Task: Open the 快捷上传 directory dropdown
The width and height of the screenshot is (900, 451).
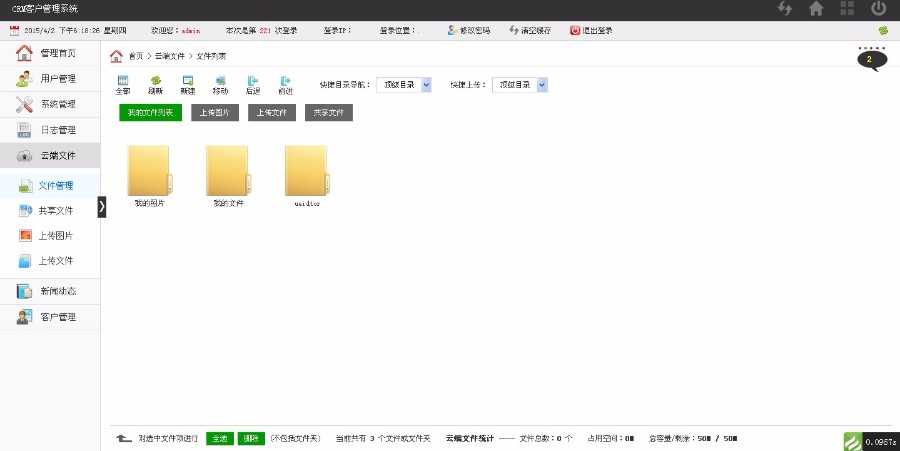Action: pyautogui.click(x=520, y=85)
